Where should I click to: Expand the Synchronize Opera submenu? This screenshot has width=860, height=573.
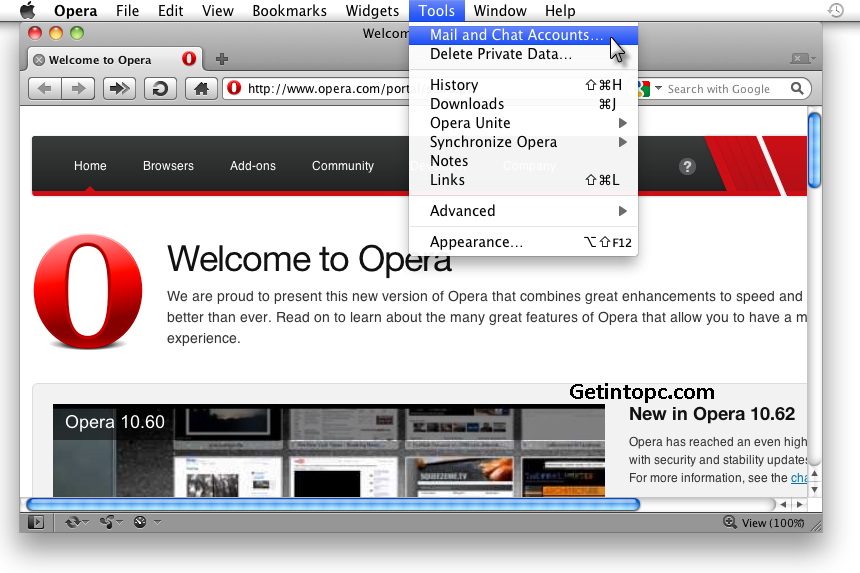tap(523, 142)
